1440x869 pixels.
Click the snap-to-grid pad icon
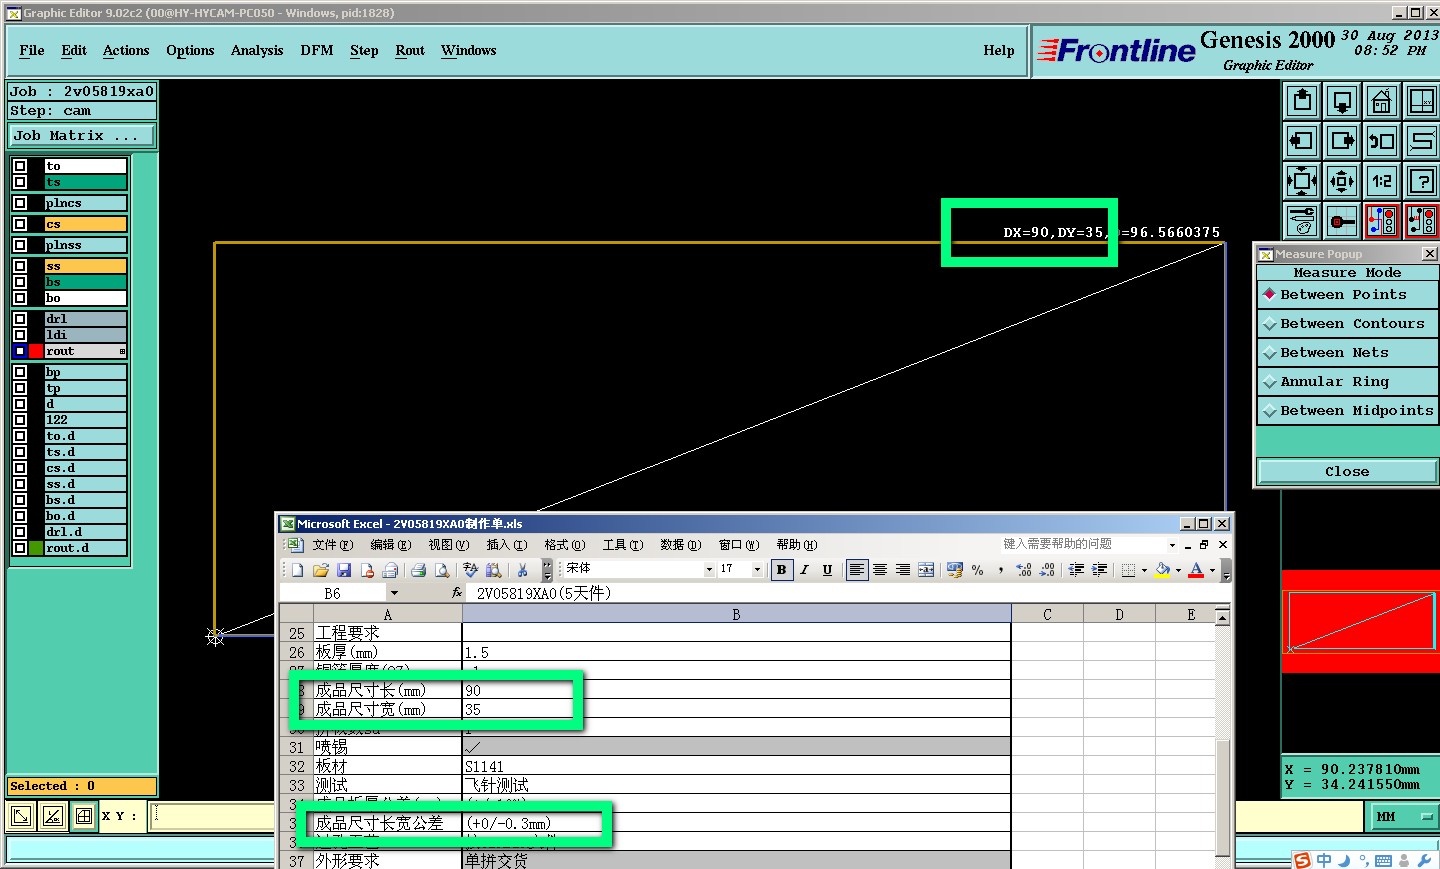1342,221
